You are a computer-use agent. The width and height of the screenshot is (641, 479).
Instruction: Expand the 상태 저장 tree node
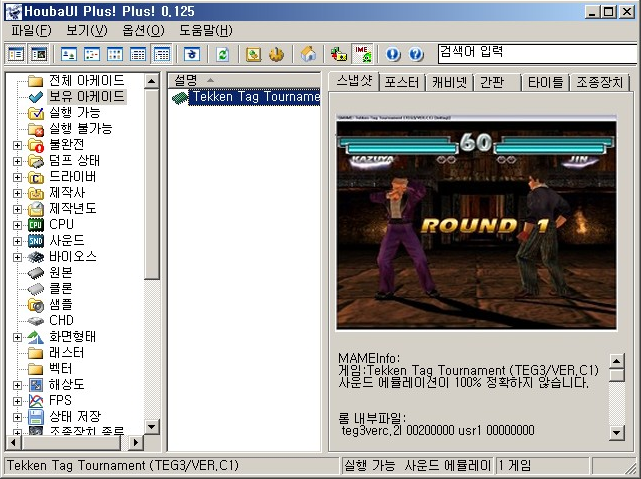pos(17,417)
